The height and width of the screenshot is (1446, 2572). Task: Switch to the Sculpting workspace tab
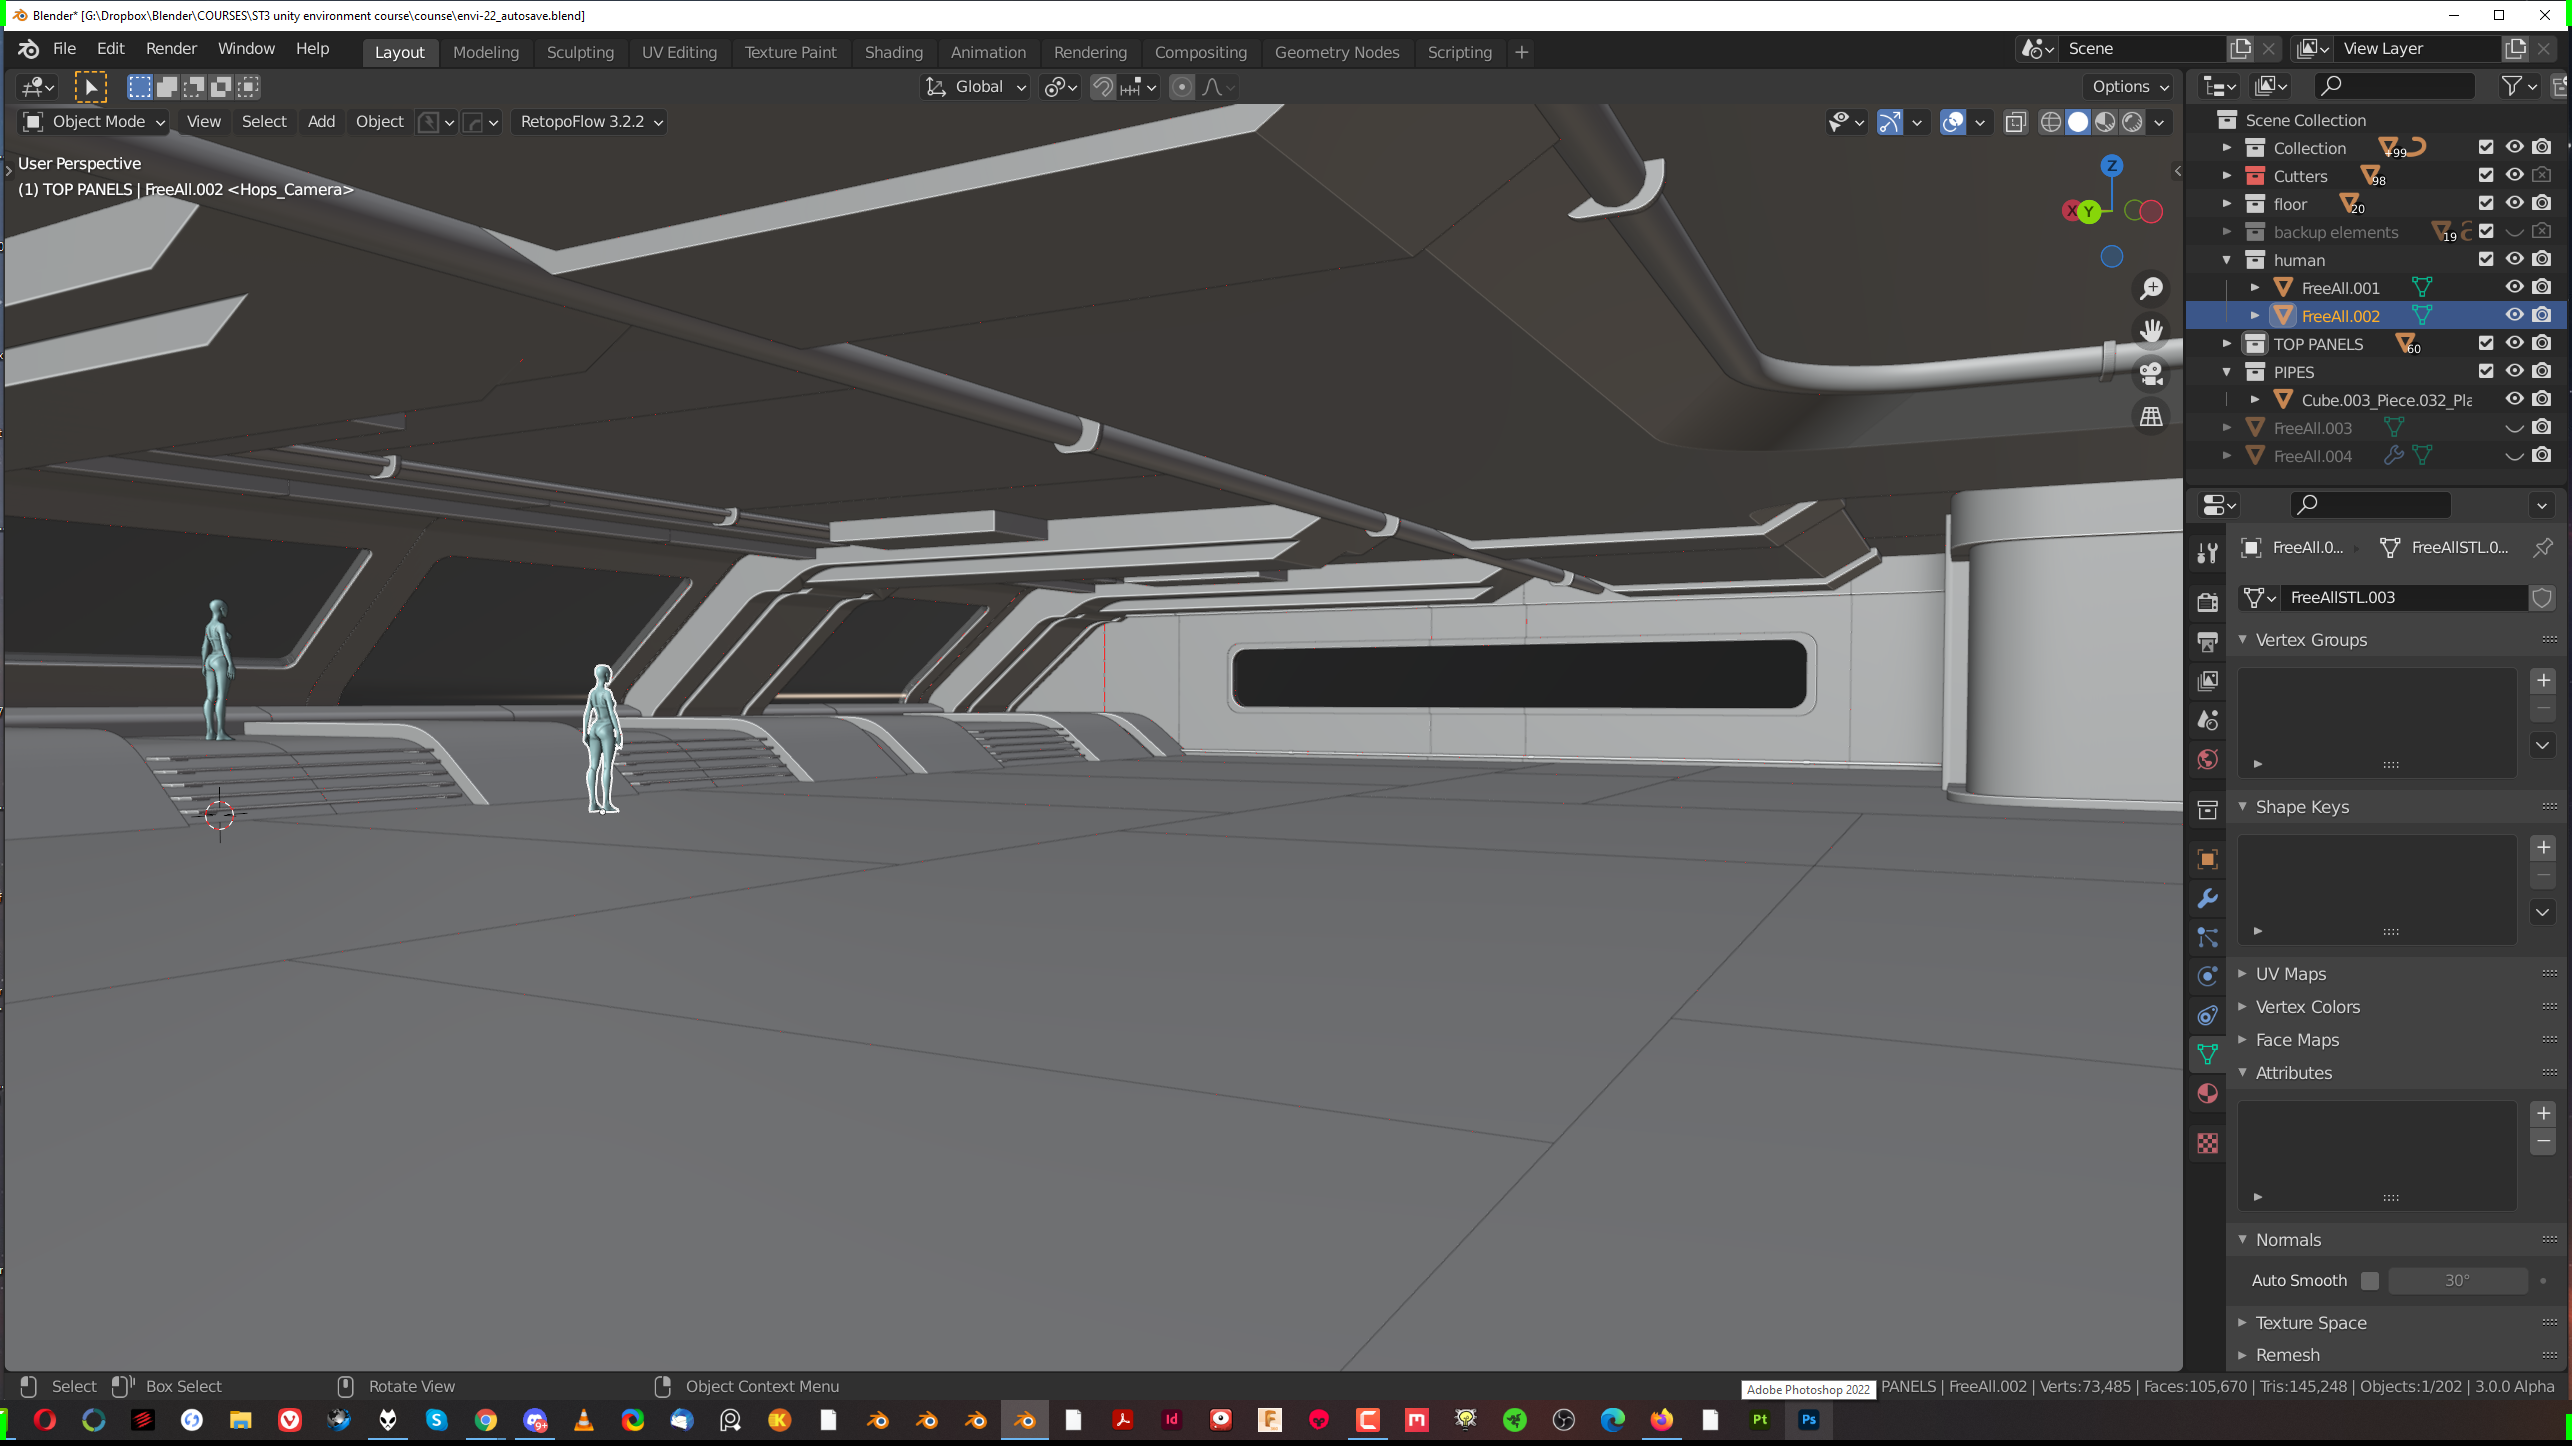[580, 52]
